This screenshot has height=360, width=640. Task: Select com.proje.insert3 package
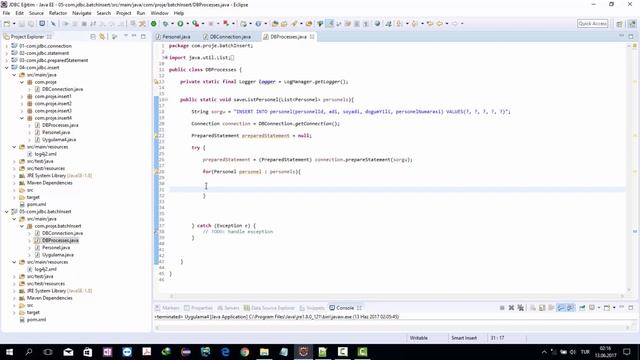pyautogui.click(x=53, y=111)
